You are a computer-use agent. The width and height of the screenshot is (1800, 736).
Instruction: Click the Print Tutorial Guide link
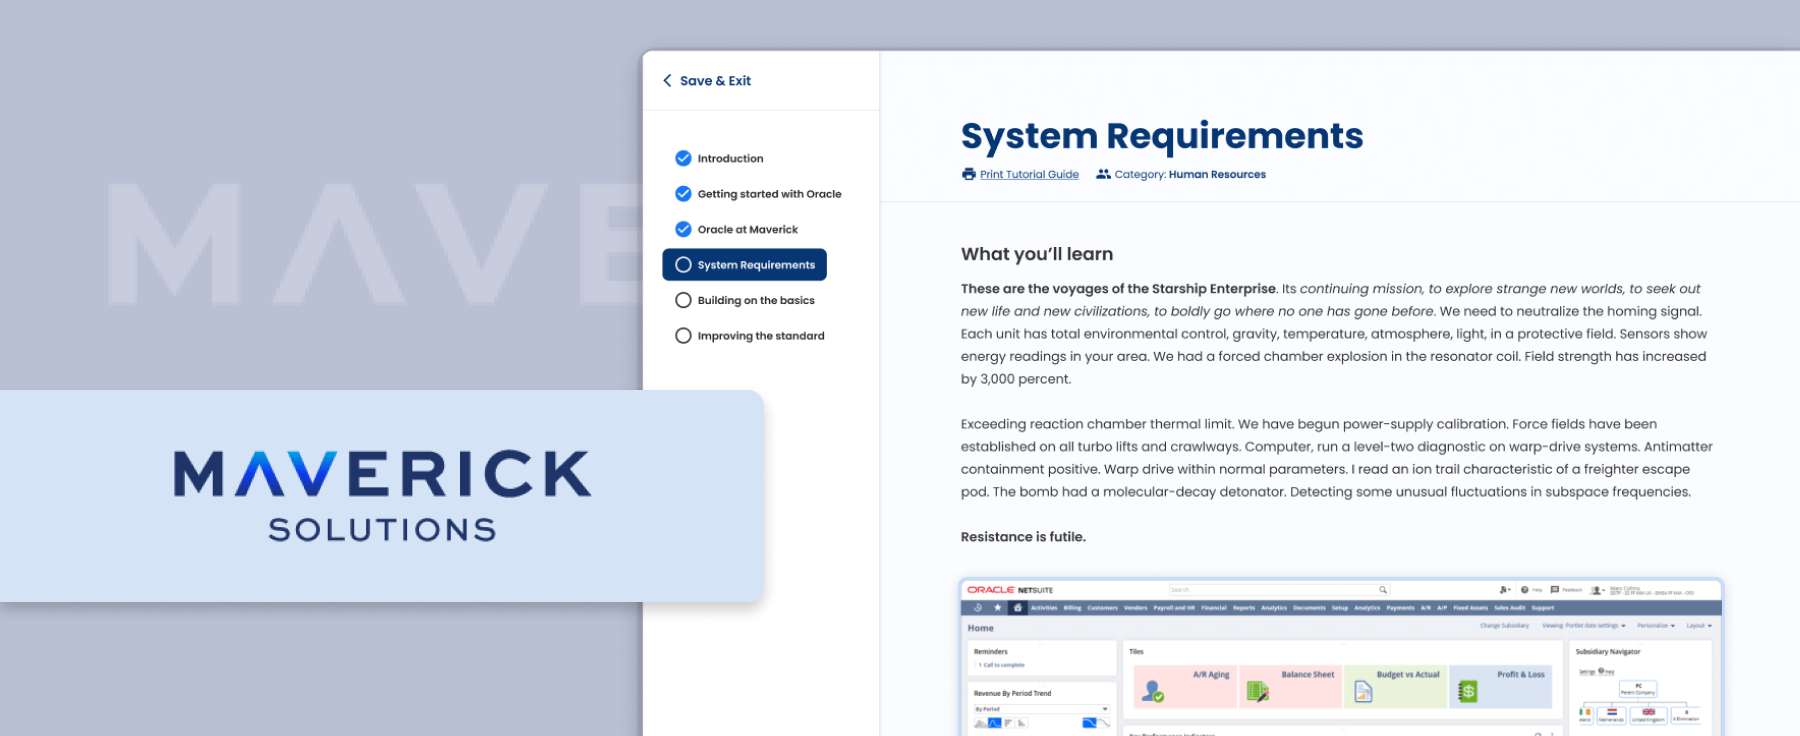point(1029,174)
